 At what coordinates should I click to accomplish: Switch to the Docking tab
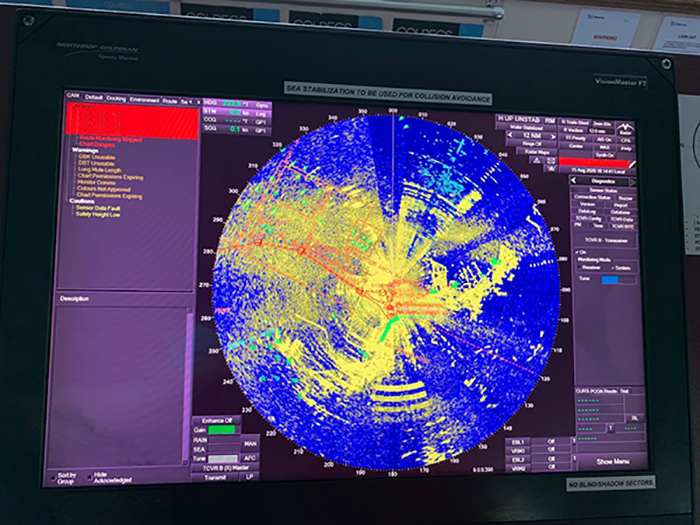(x=116, y=97)
